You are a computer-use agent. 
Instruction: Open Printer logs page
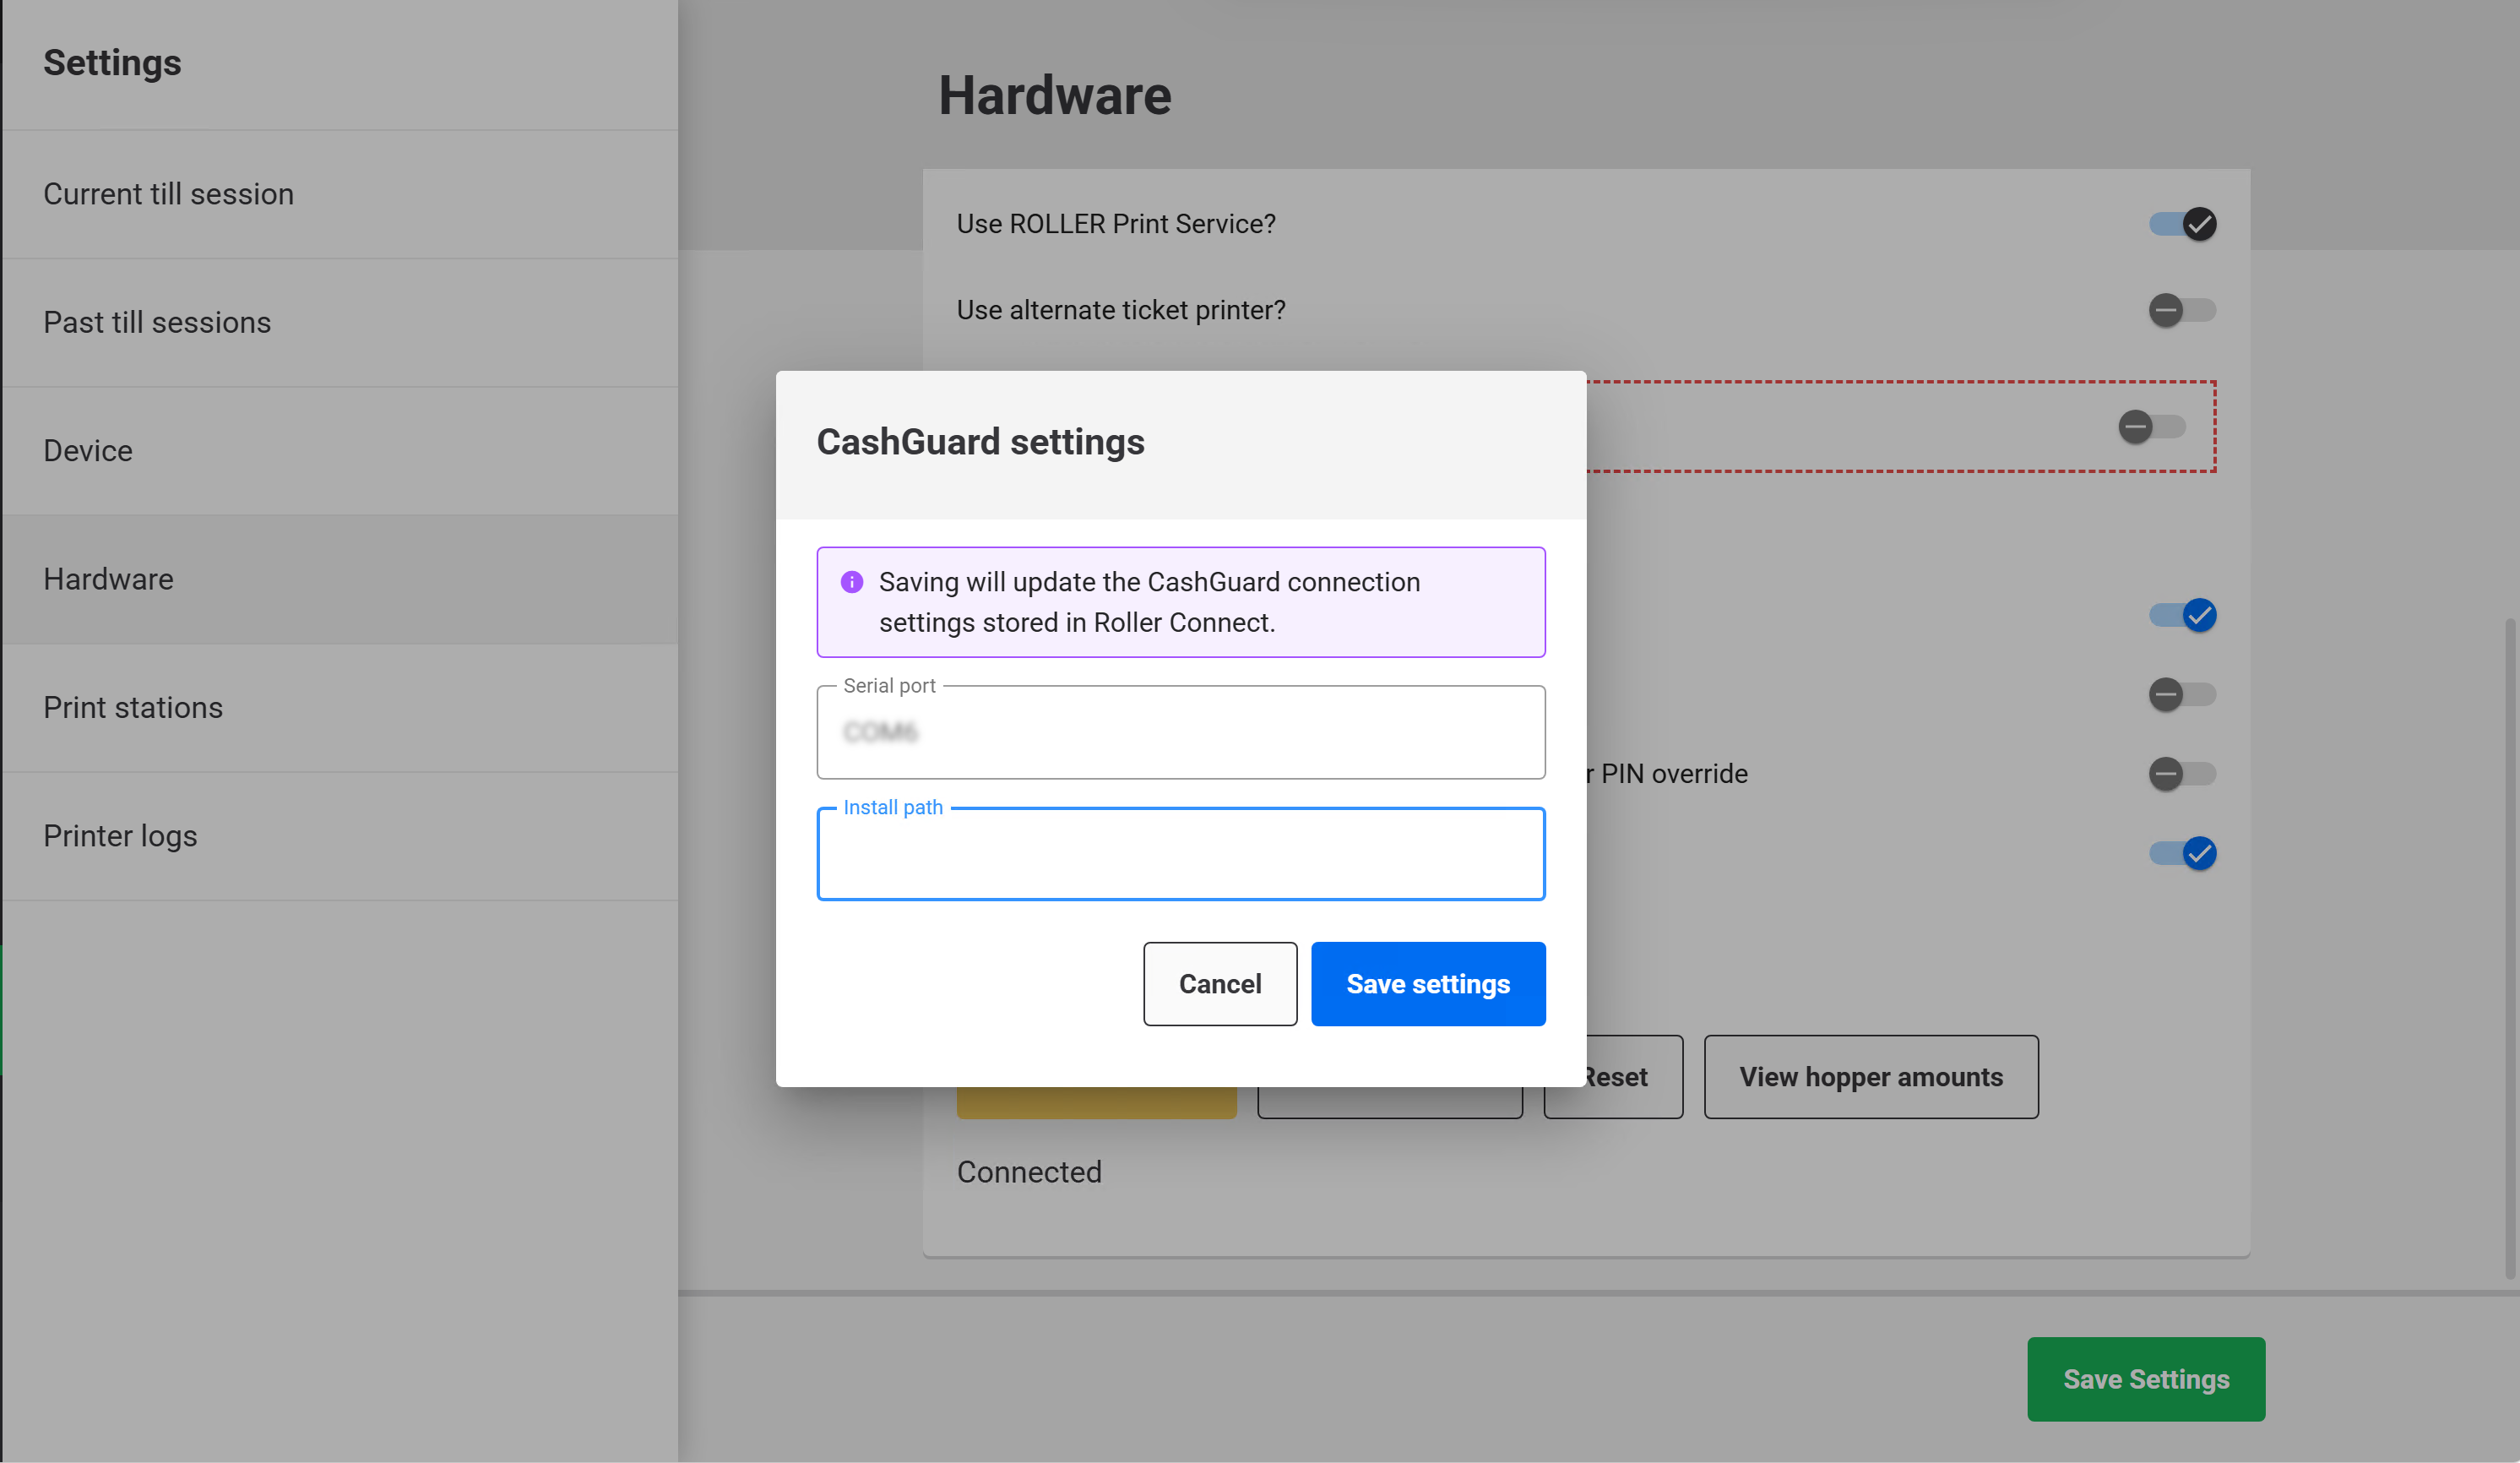340,836
